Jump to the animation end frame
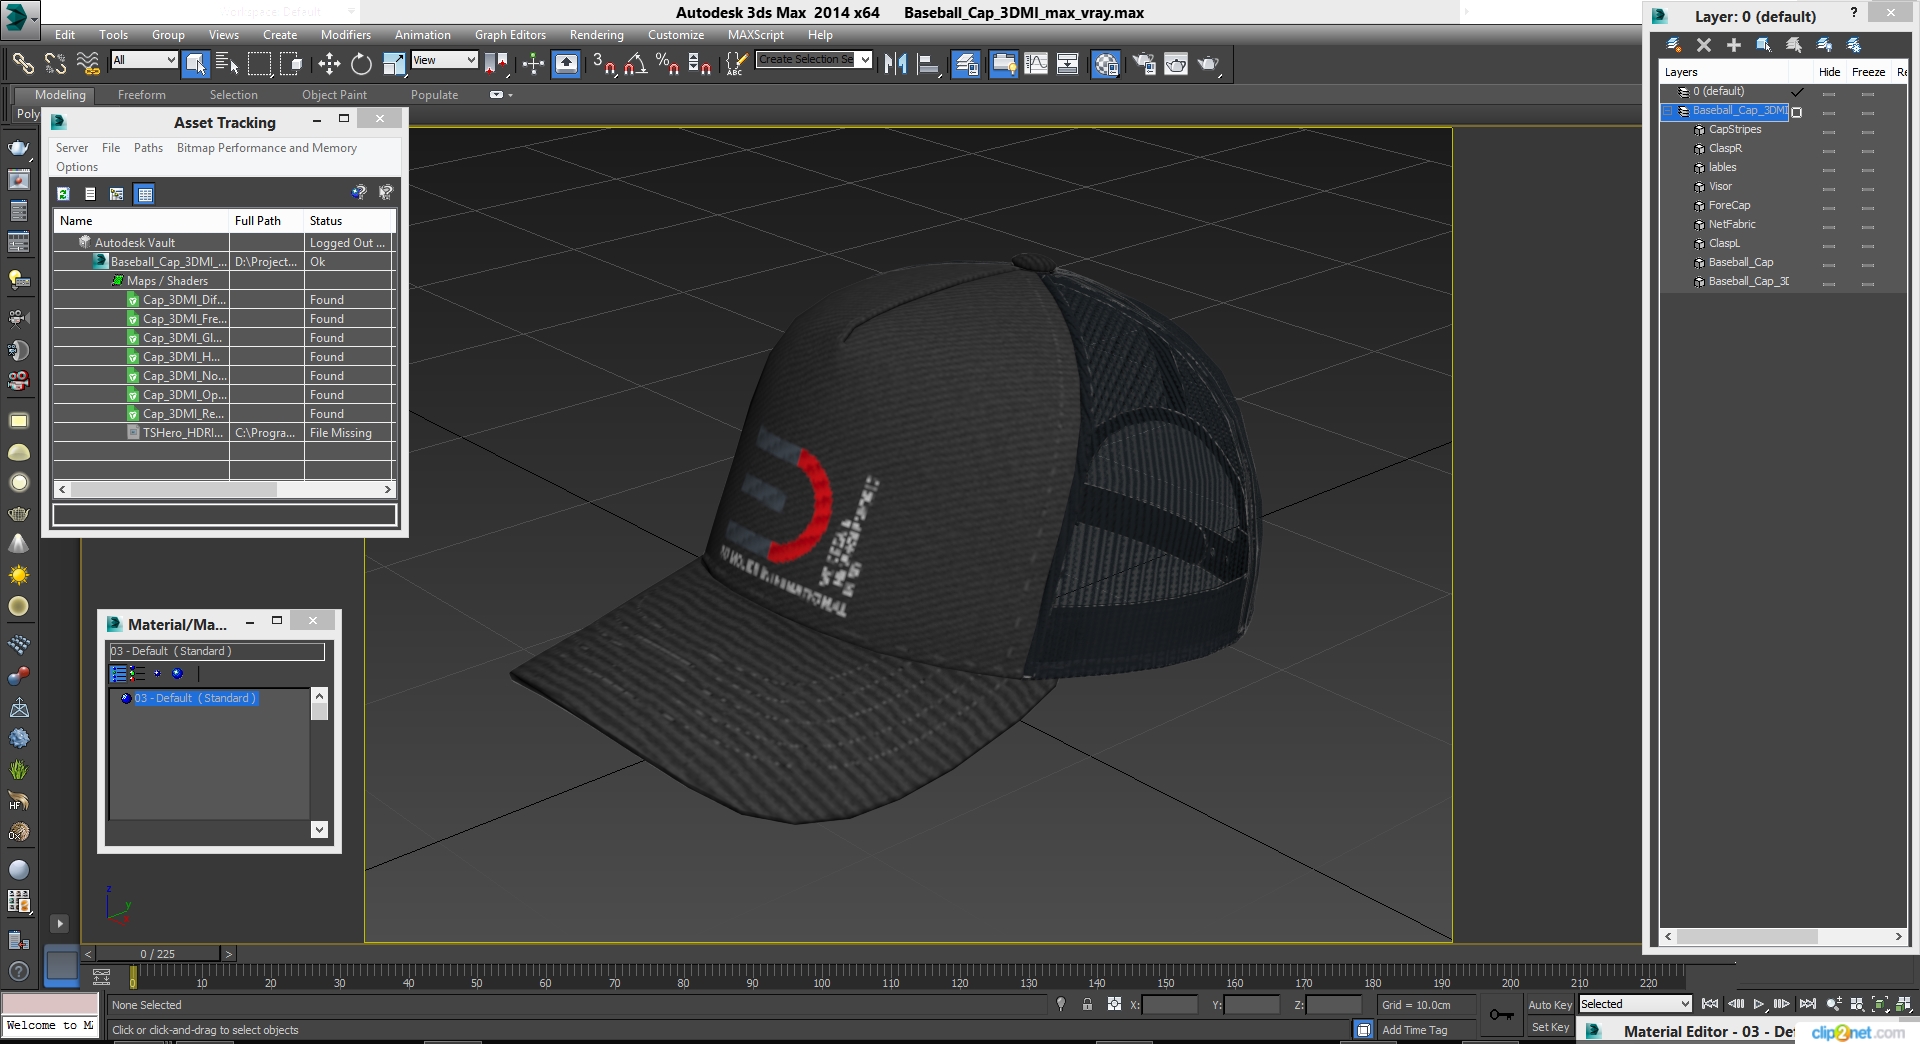1920x1044 pixels. point(1807,1004)
